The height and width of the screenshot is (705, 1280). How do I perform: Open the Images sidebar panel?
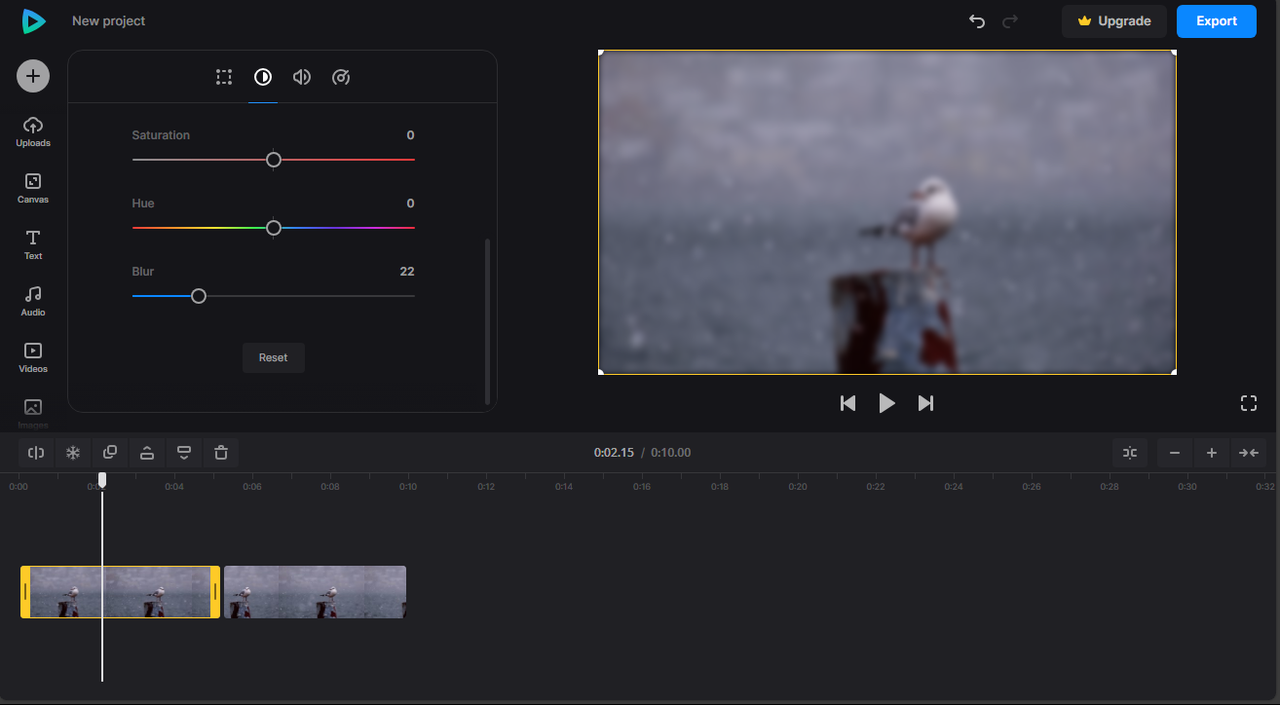pyautogui.click(x=33, y=413)
